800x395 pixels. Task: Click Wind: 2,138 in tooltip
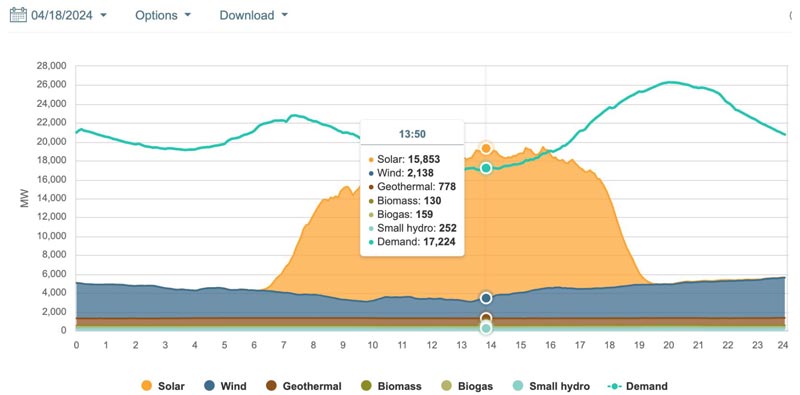tap(401, 173)
